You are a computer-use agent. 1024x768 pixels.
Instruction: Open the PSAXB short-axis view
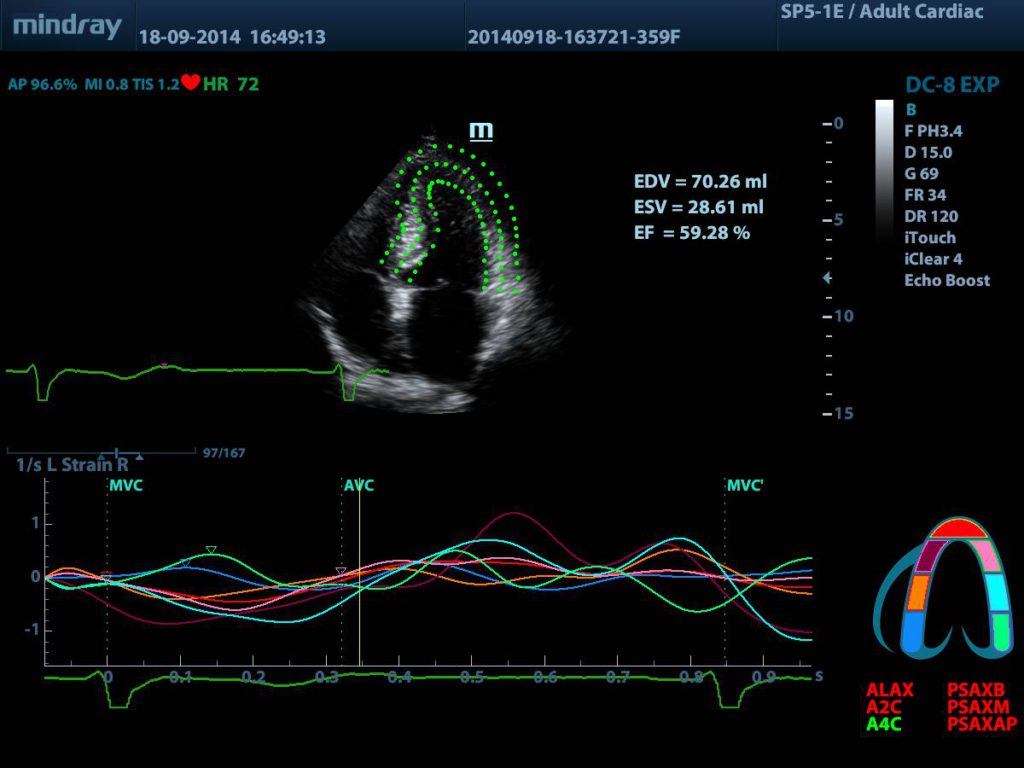[x=975, y=691]
